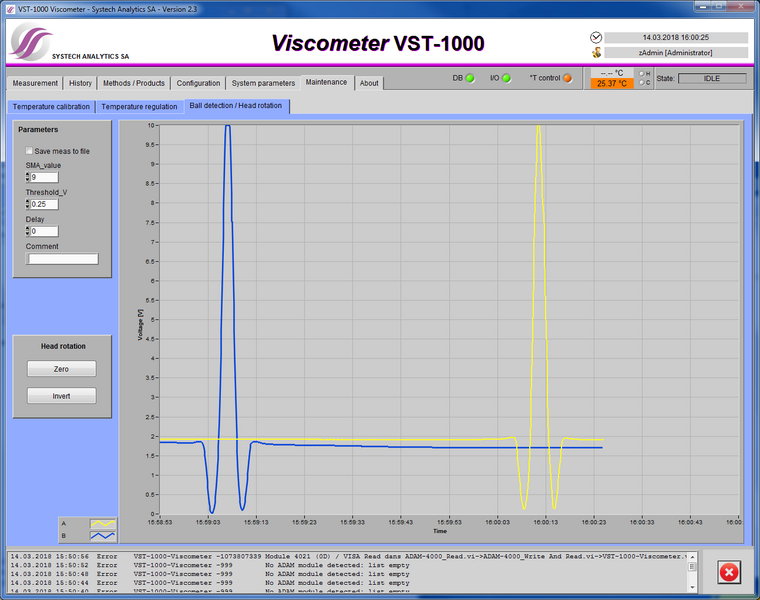Click the Time axis label
The image size is (760, 600).
point(440,531)
